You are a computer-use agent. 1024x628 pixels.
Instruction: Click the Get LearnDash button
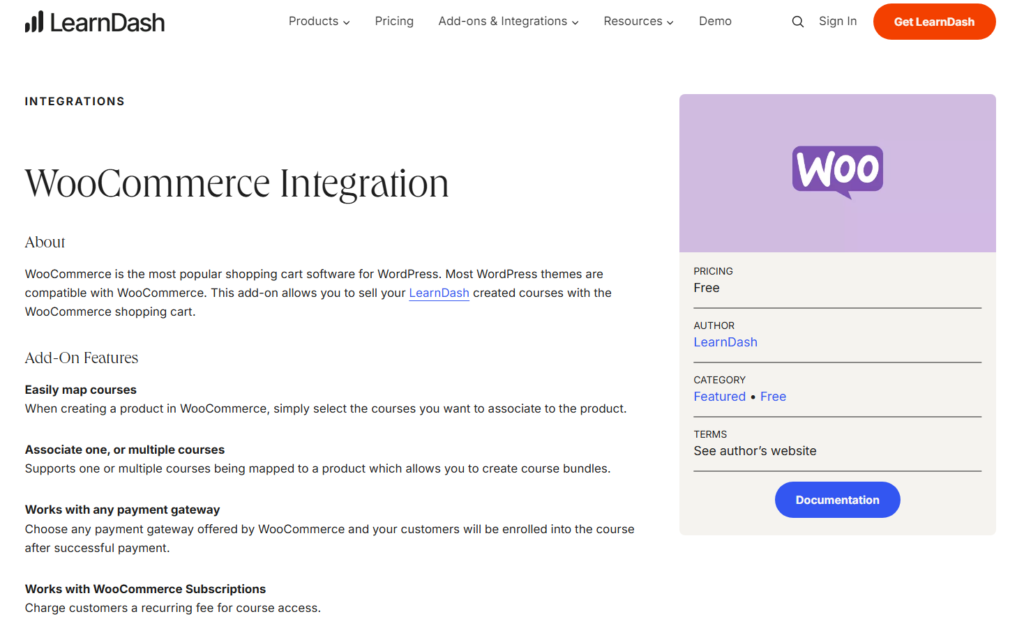tap(934, 22)
